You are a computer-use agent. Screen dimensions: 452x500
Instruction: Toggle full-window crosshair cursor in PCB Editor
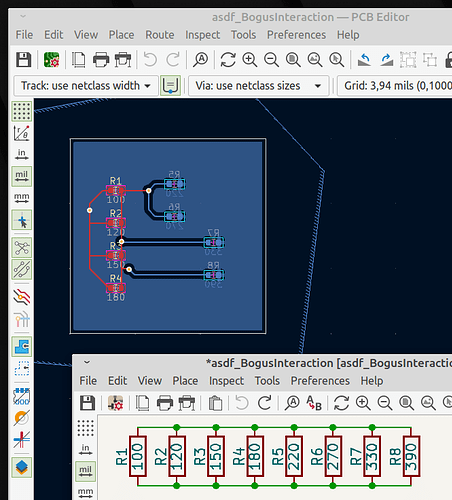click(22, 220)
